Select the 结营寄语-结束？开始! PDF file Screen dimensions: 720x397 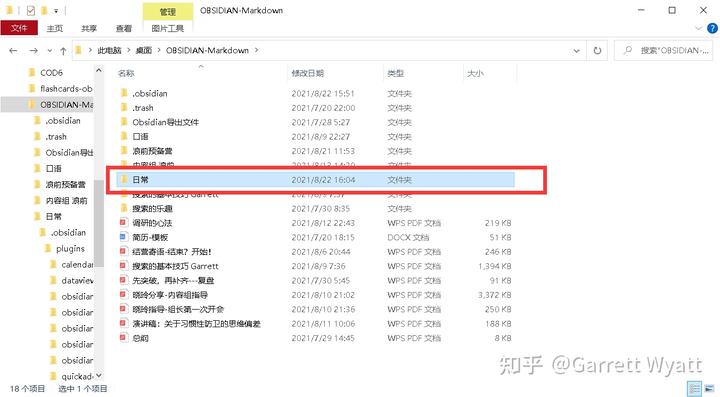coord(315,252)
